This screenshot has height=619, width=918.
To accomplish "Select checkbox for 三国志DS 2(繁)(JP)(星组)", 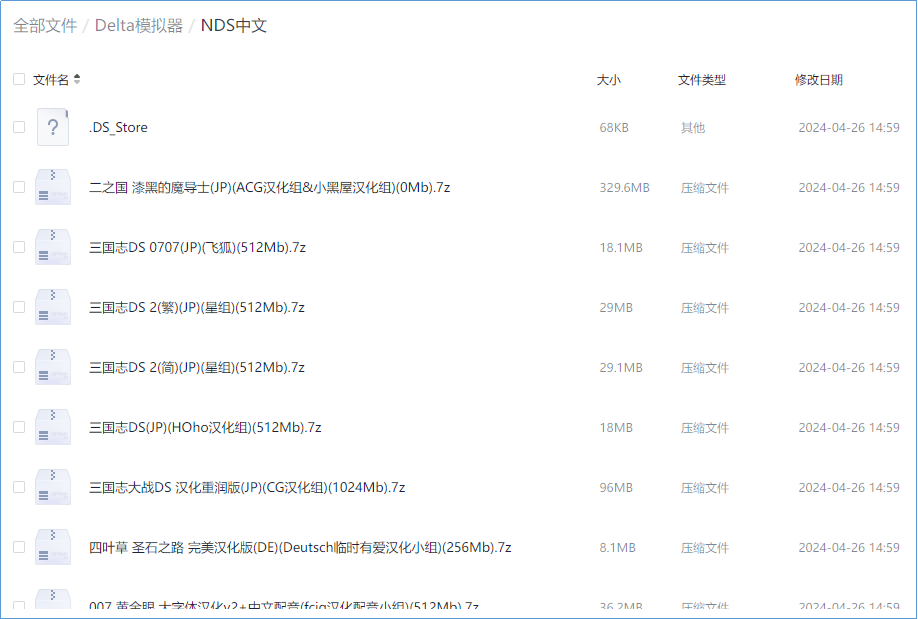I will pos(19,307).
